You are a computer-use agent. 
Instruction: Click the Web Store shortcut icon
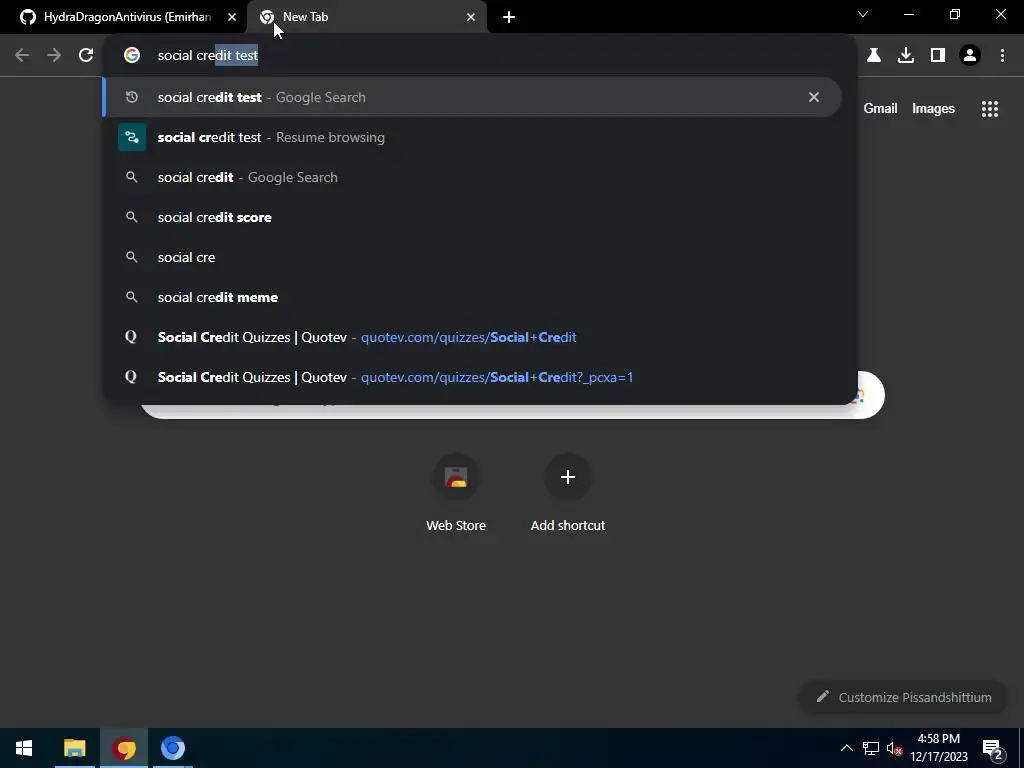[456, 477]
